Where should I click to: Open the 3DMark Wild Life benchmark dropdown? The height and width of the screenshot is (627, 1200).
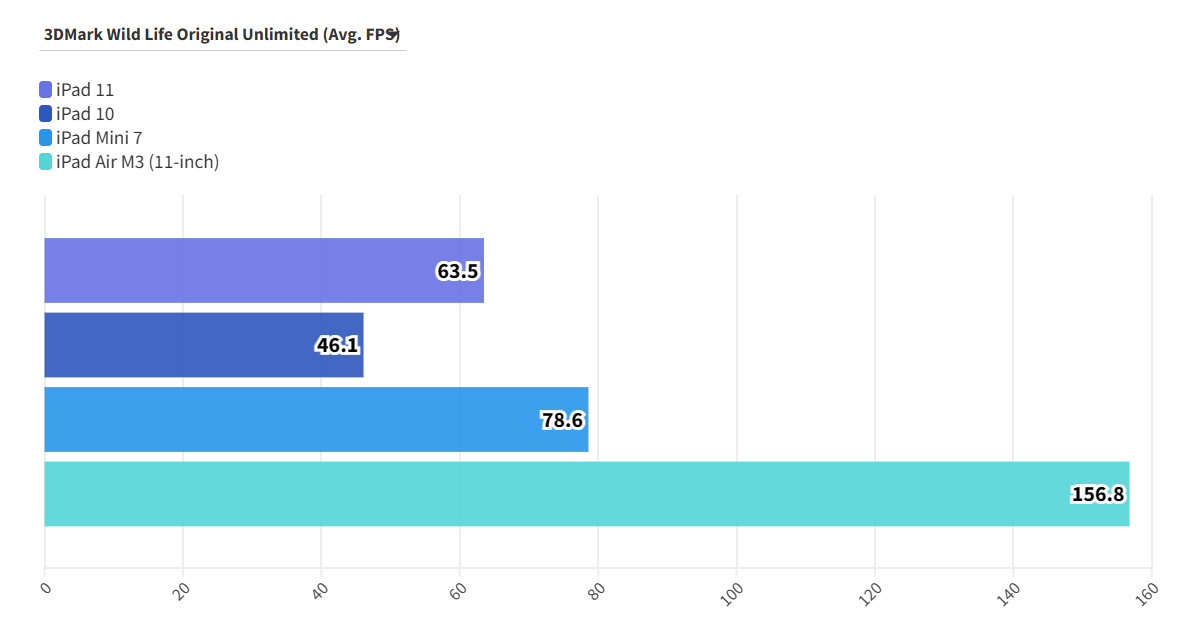pos(222,34)
